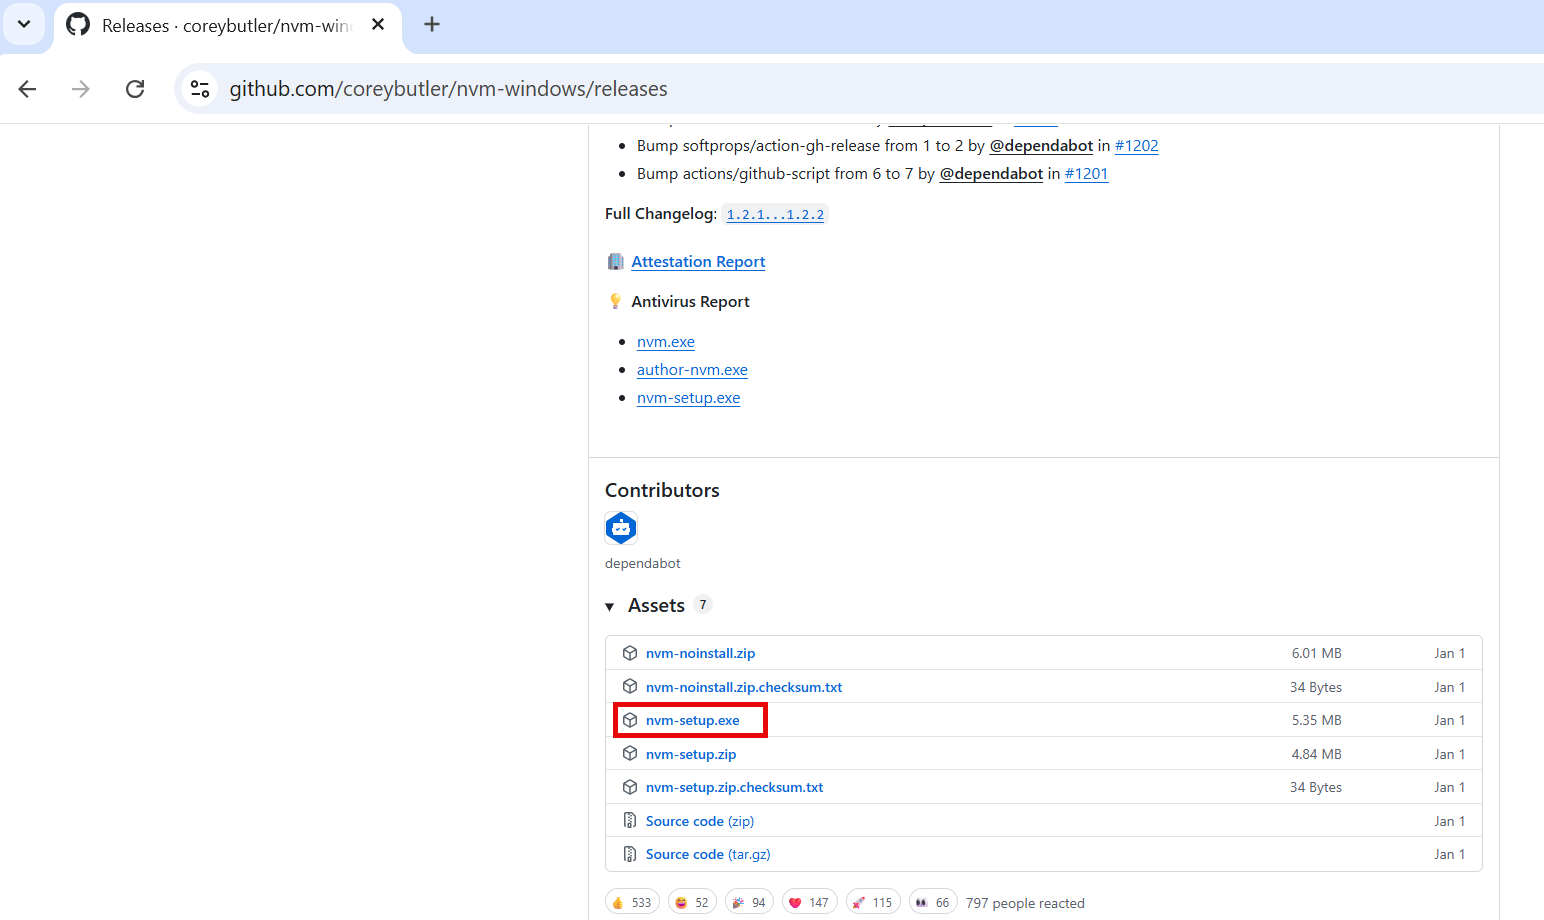The height and width of the screenshot is (920, 1544).
Task: Toggle eyes reaction with 66
Action: (x=933, y=902)
